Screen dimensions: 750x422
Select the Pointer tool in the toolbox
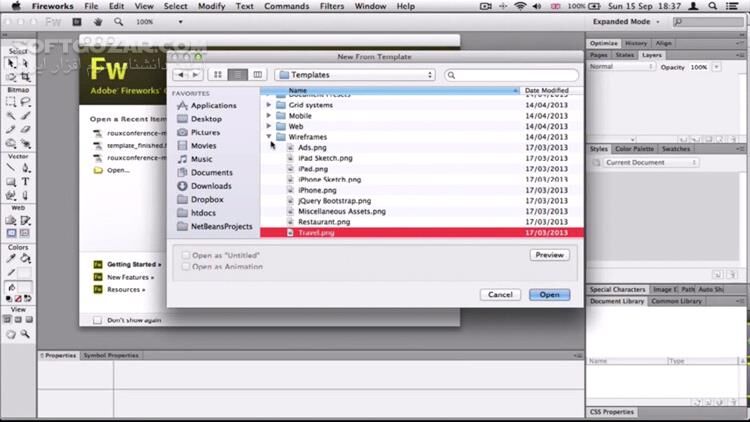tap(11, 62)
